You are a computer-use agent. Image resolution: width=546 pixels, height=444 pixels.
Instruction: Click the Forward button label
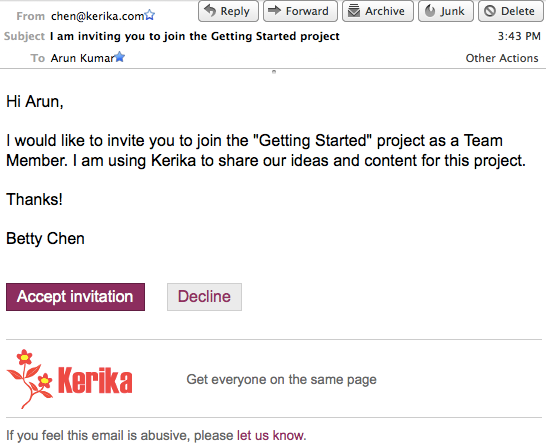tap(307, 11)
